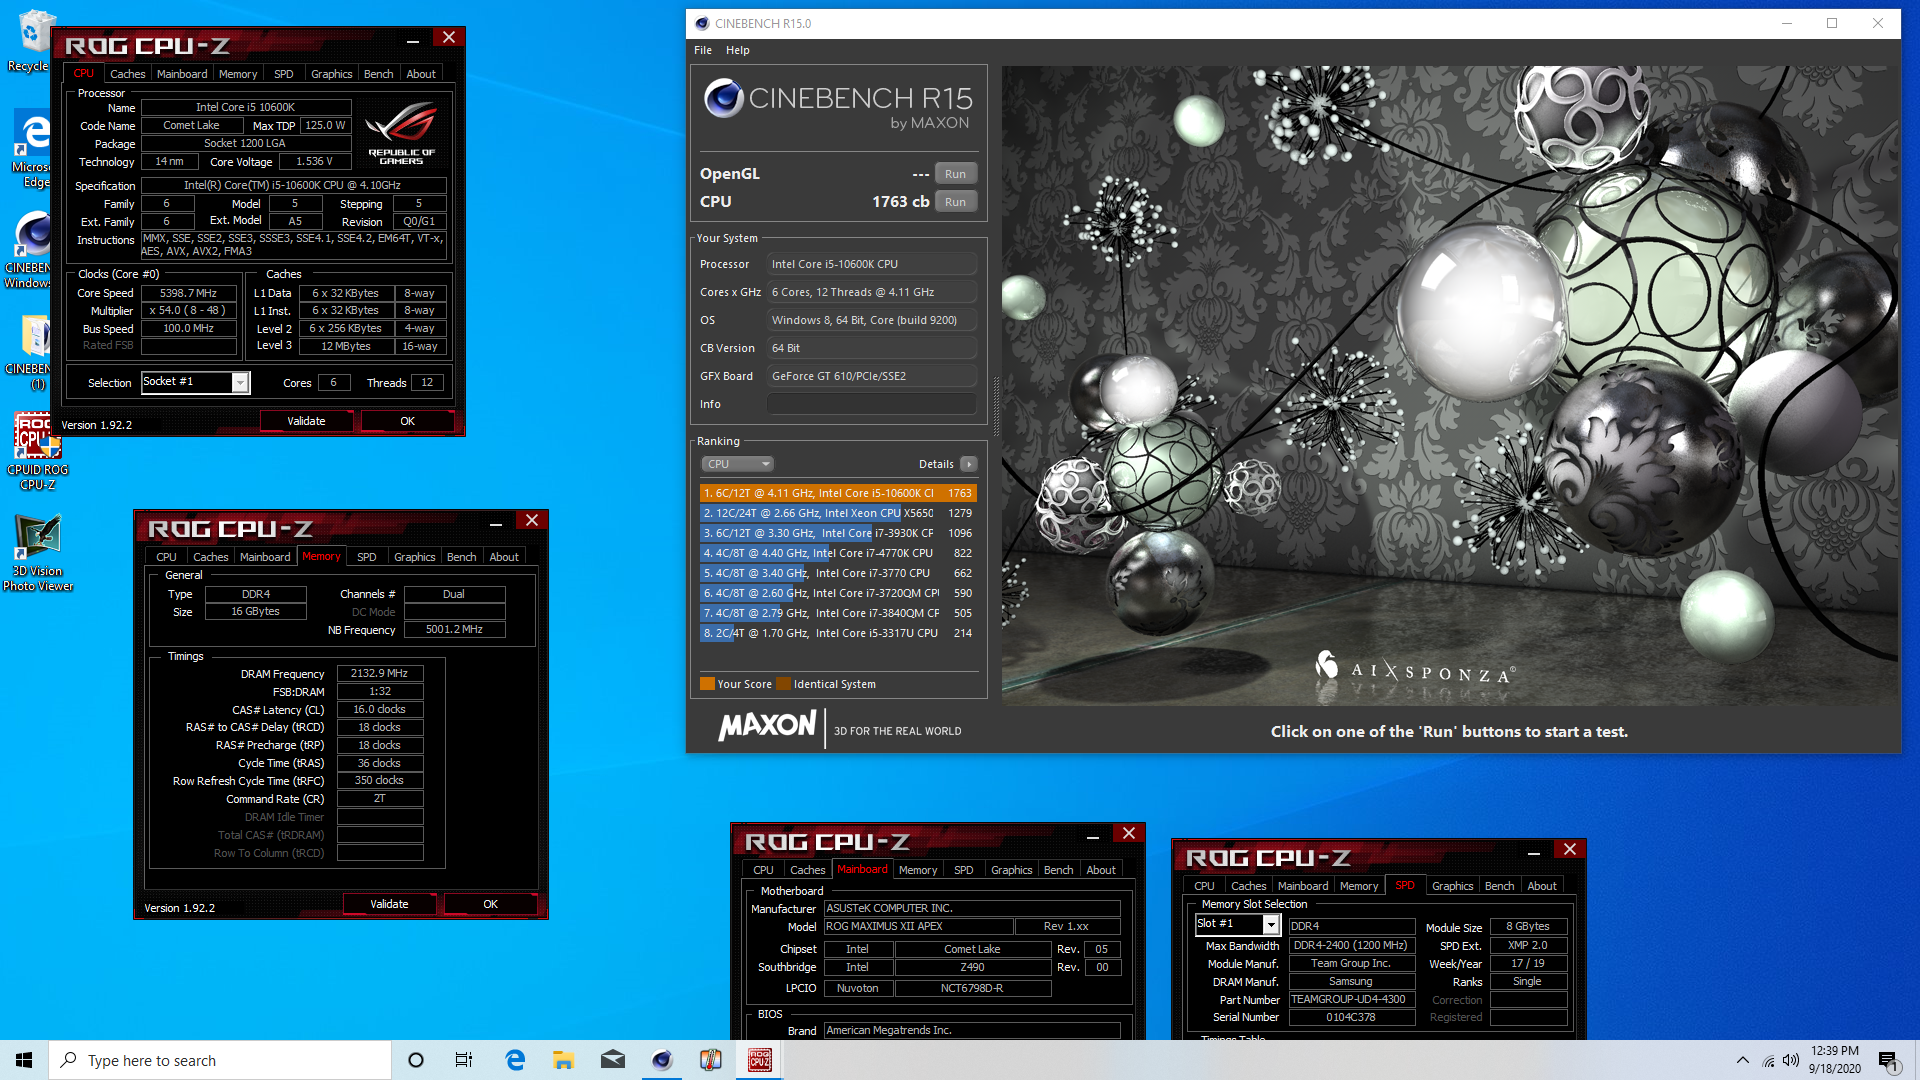The image size is (1920, 1080).
Task: Open Task View on taskbar
Action: 464,1060
